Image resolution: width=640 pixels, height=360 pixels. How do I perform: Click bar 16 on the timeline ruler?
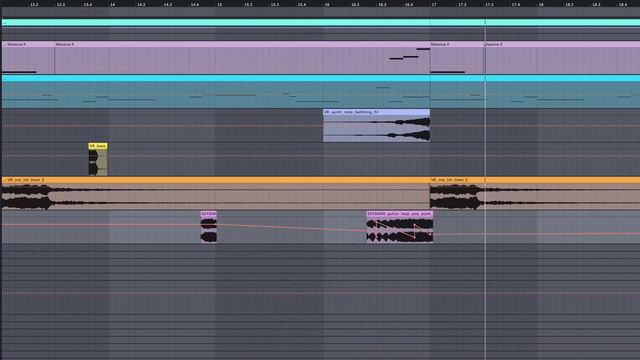(x=327, y=4)
